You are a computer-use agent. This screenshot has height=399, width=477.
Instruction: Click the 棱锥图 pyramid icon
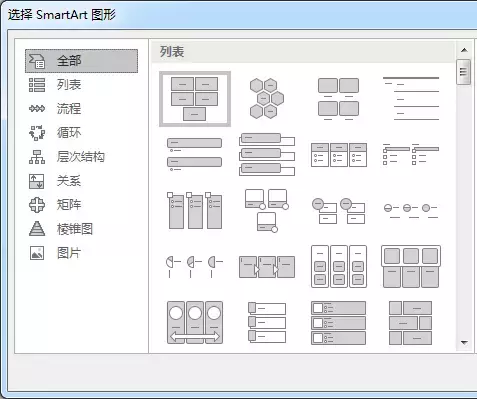(37, 229)
